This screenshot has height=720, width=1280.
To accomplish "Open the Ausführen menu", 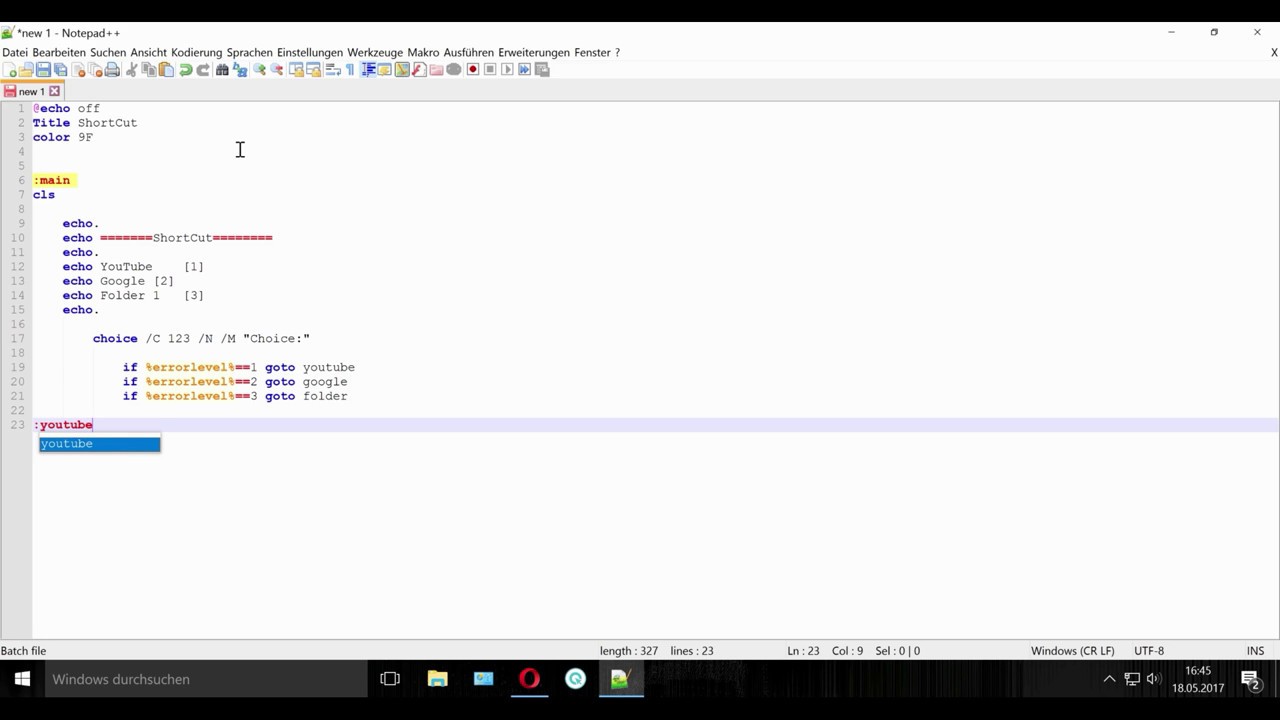I will click(x=469, y=52).
